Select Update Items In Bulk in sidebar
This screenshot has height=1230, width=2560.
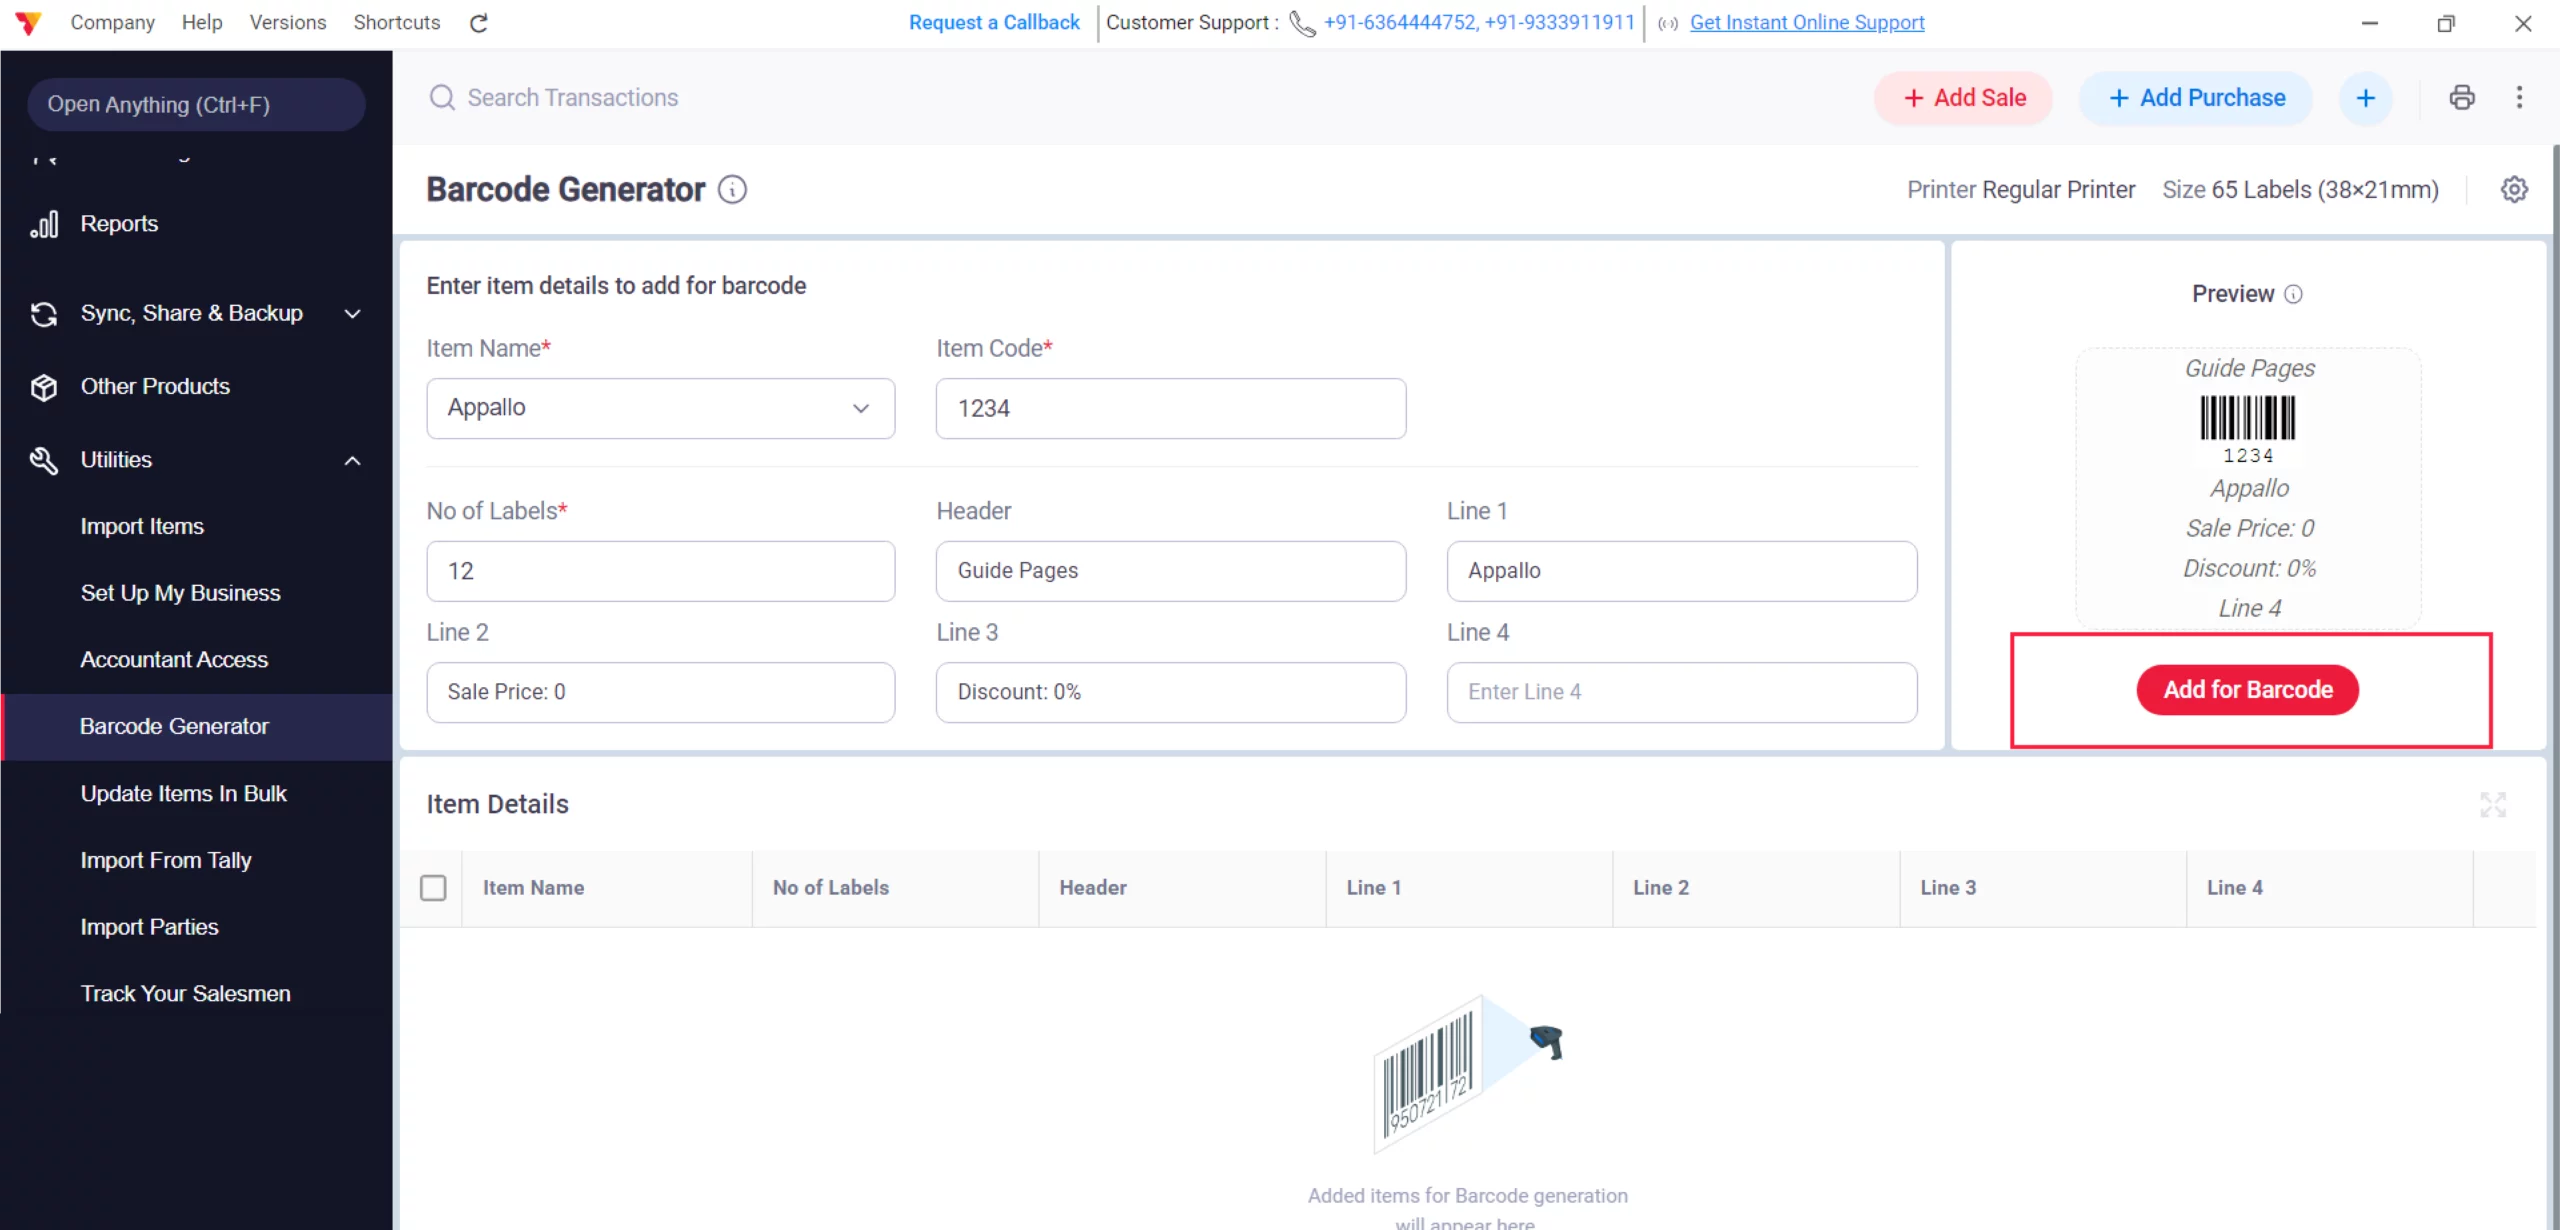point(184,794)
